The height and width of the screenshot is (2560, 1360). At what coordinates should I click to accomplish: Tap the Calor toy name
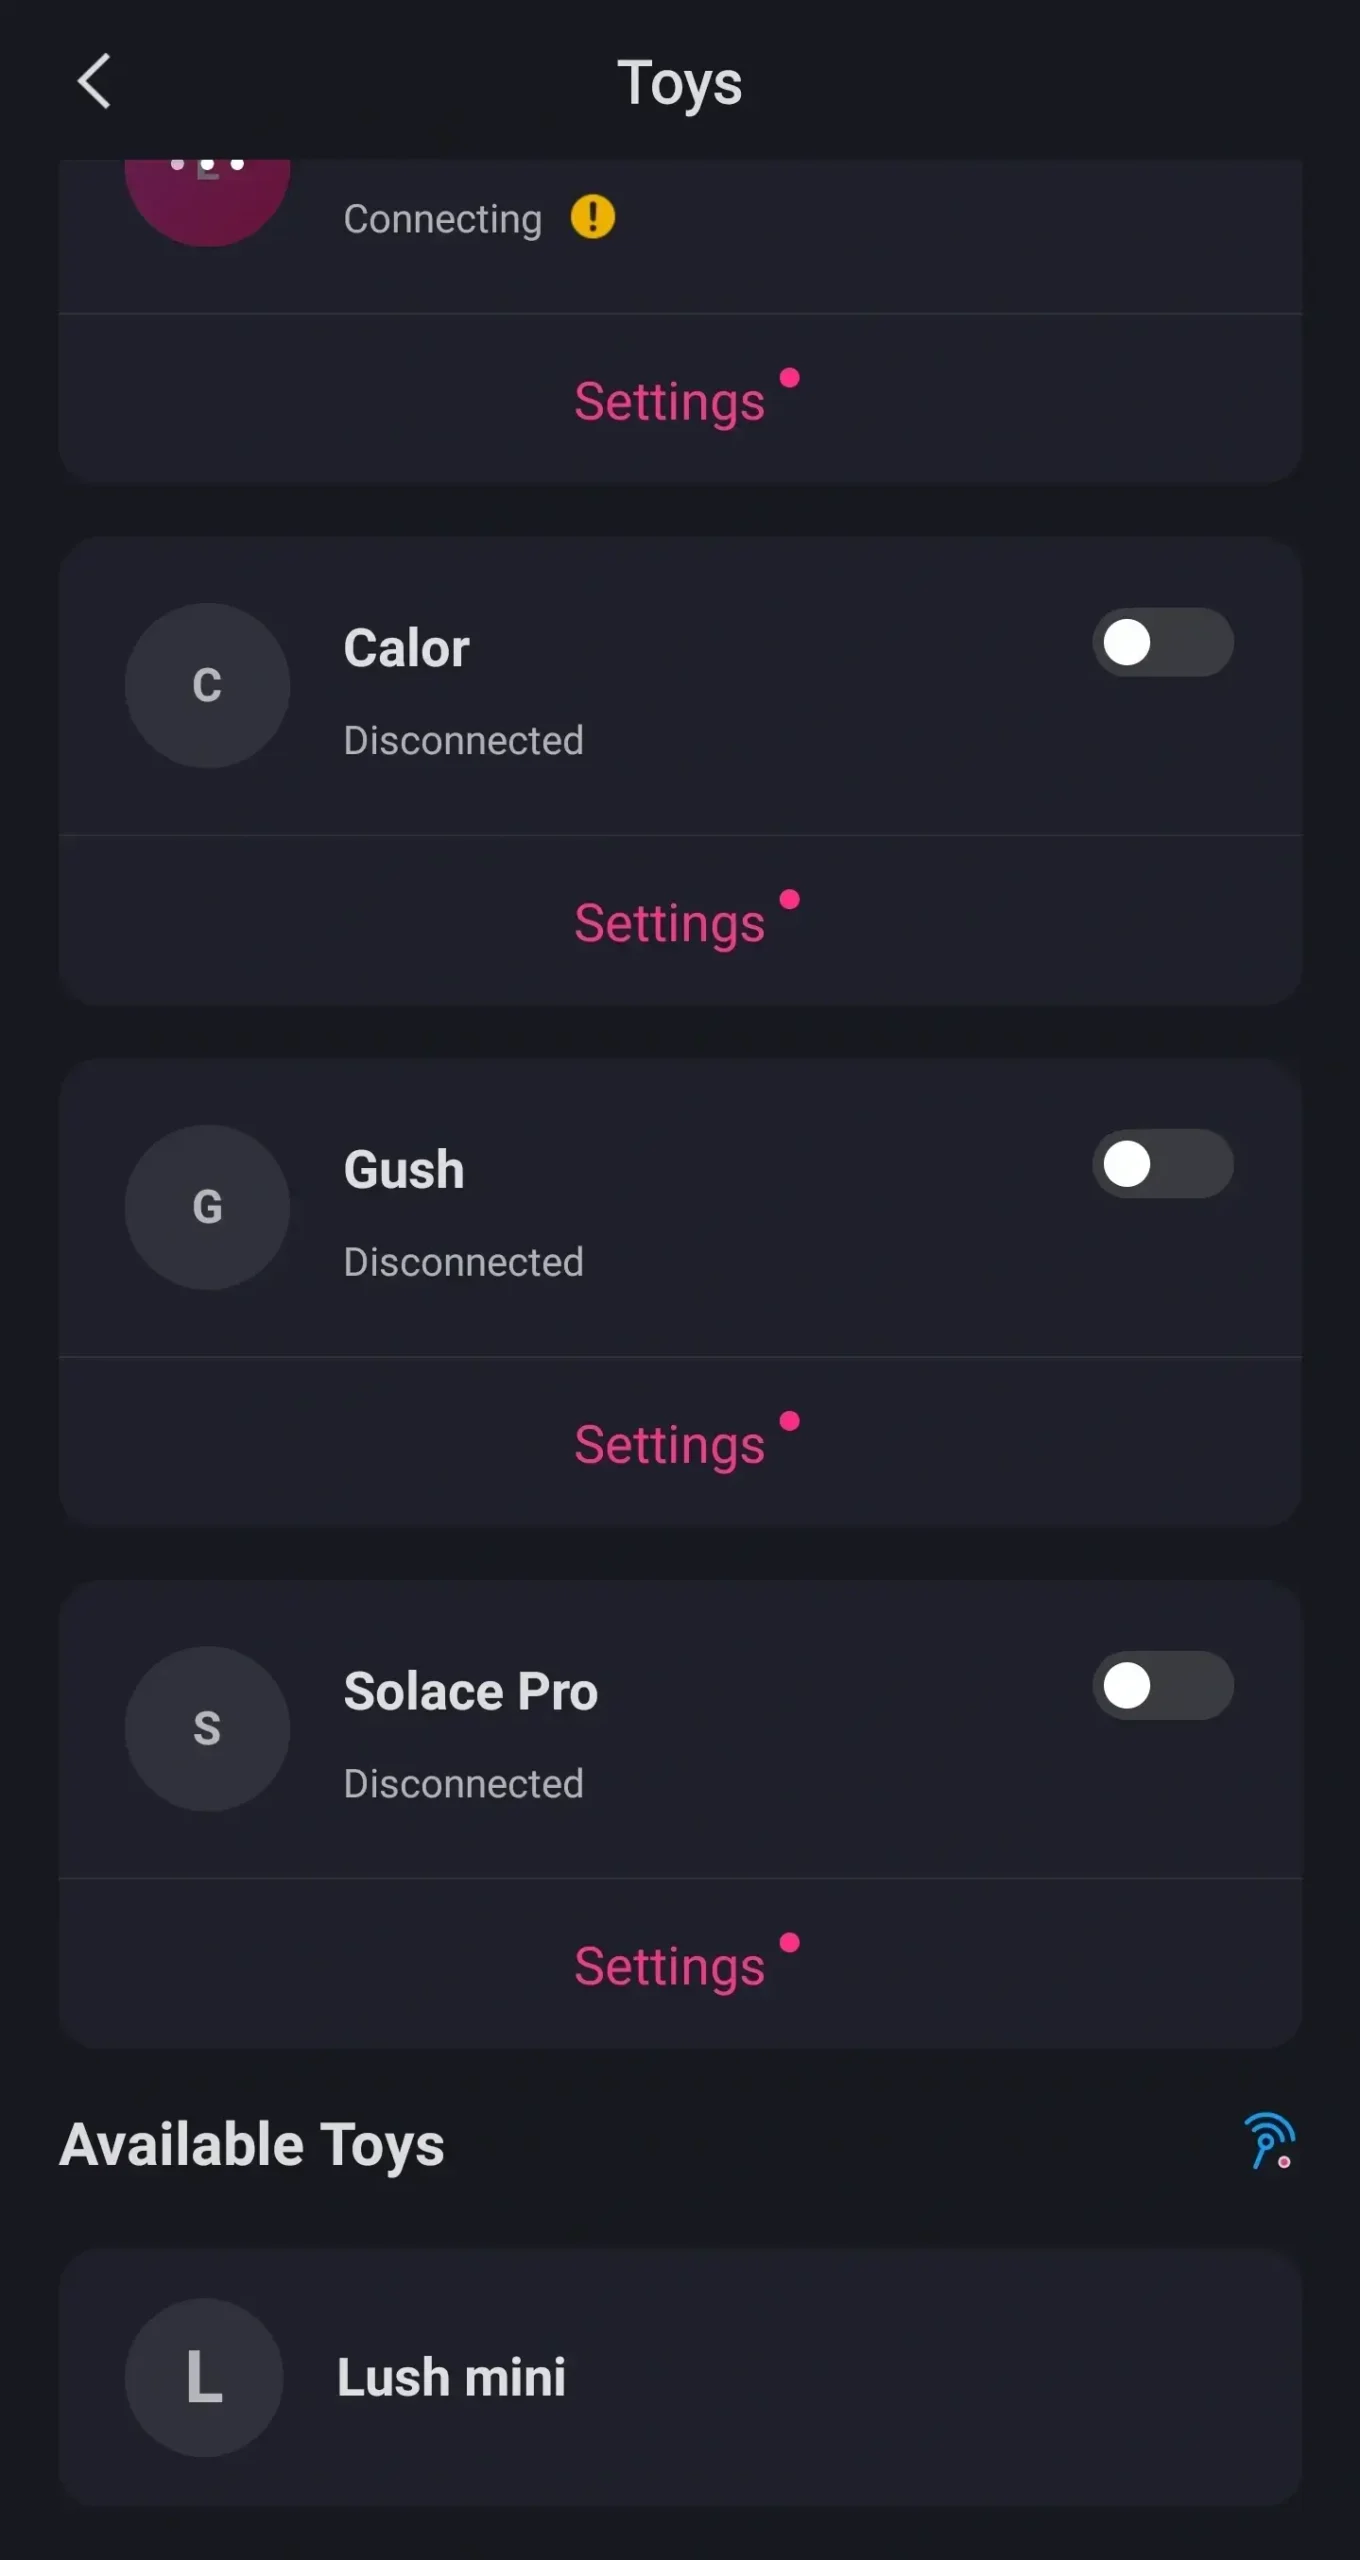pos(406,648)
